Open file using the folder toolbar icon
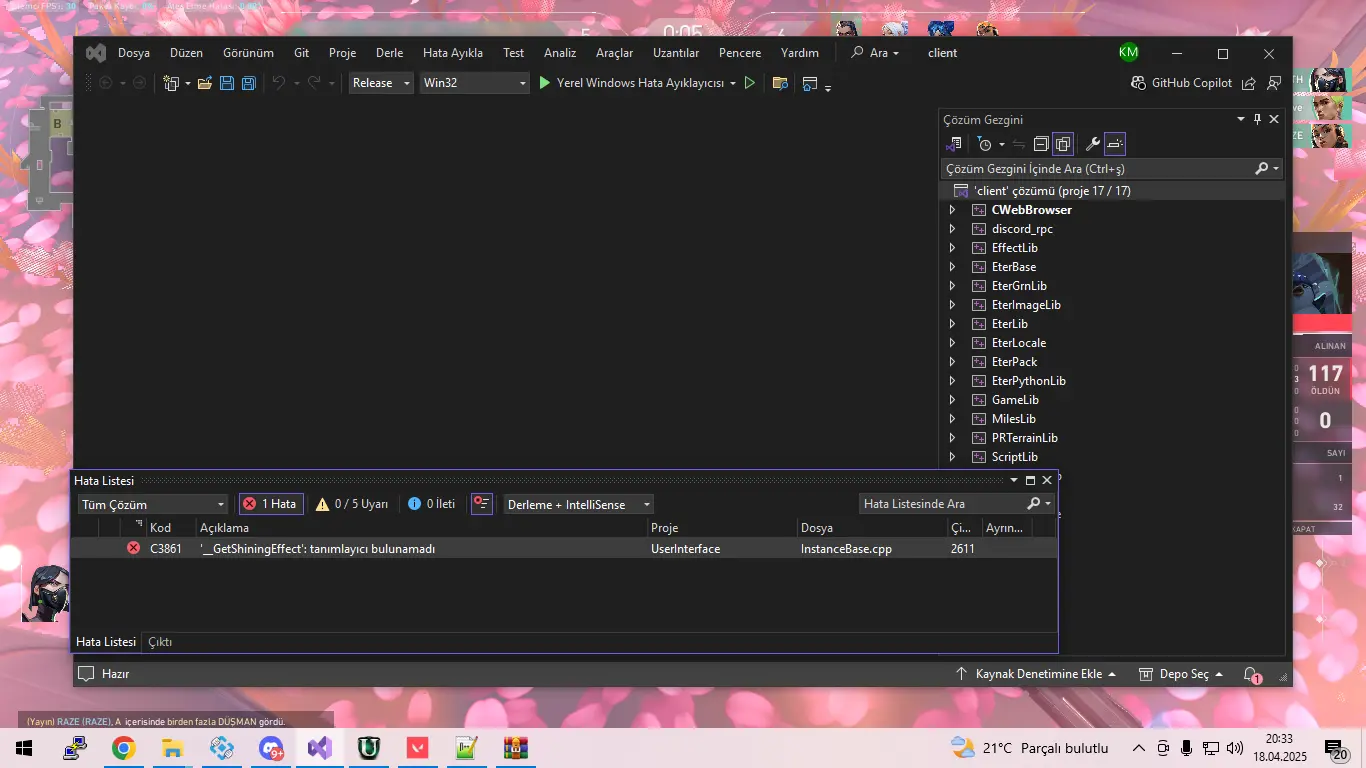Viewport: 1366px width, 768px height. tap(205, 83)
